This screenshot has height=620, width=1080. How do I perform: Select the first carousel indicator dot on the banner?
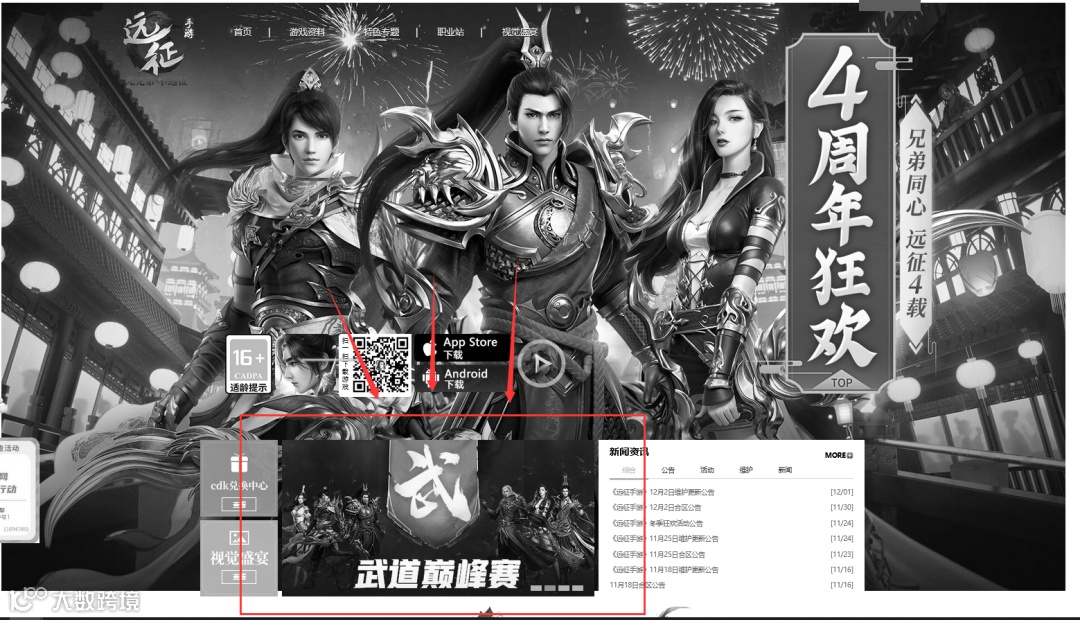[537, 588]
